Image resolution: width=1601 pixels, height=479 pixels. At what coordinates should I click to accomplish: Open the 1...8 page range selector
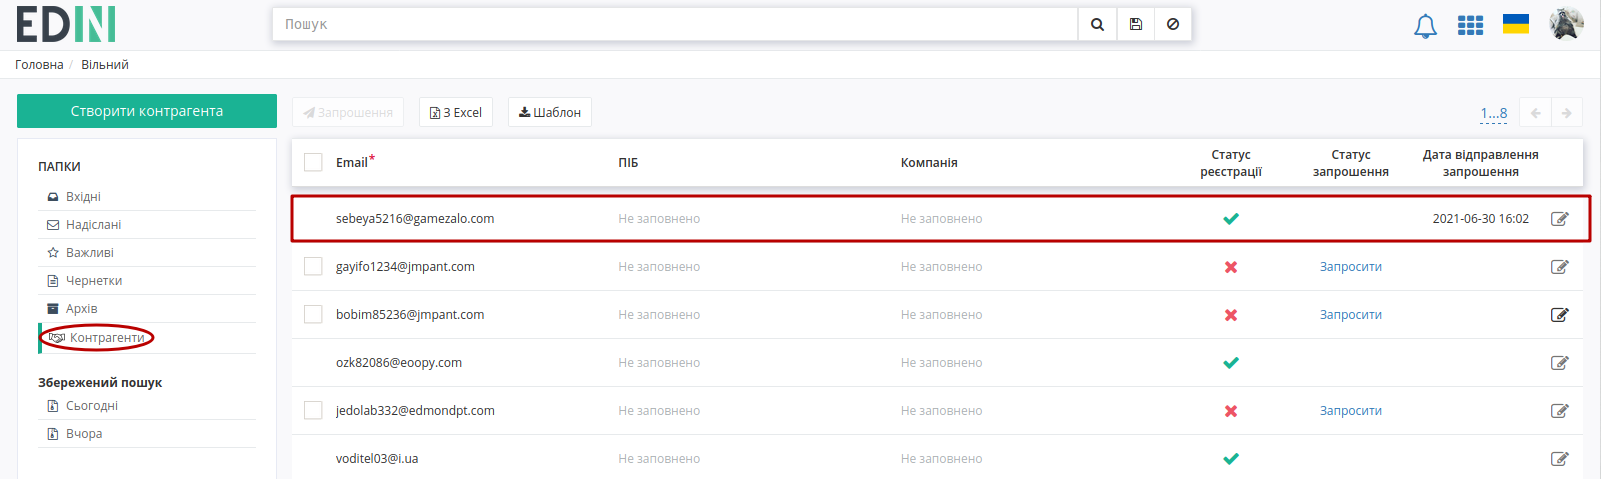click(1494, 113)
